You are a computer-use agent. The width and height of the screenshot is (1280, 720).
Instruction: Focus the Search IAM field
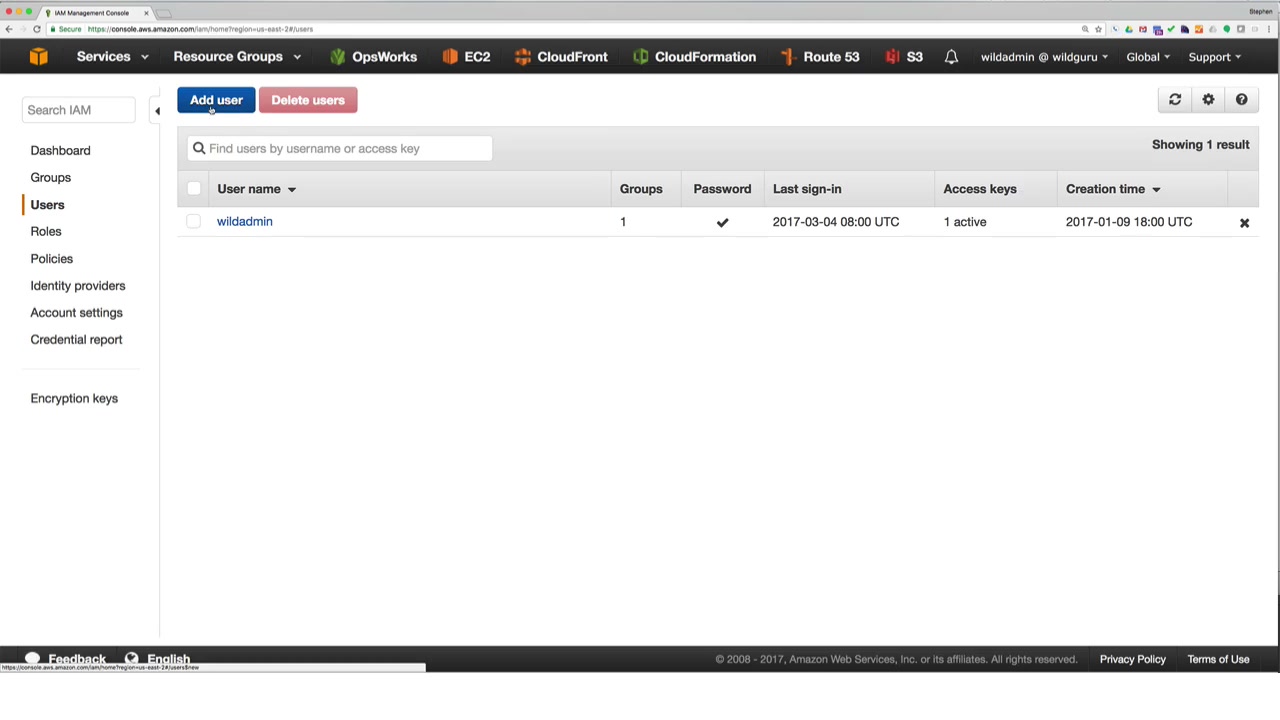tap(78, 110)
